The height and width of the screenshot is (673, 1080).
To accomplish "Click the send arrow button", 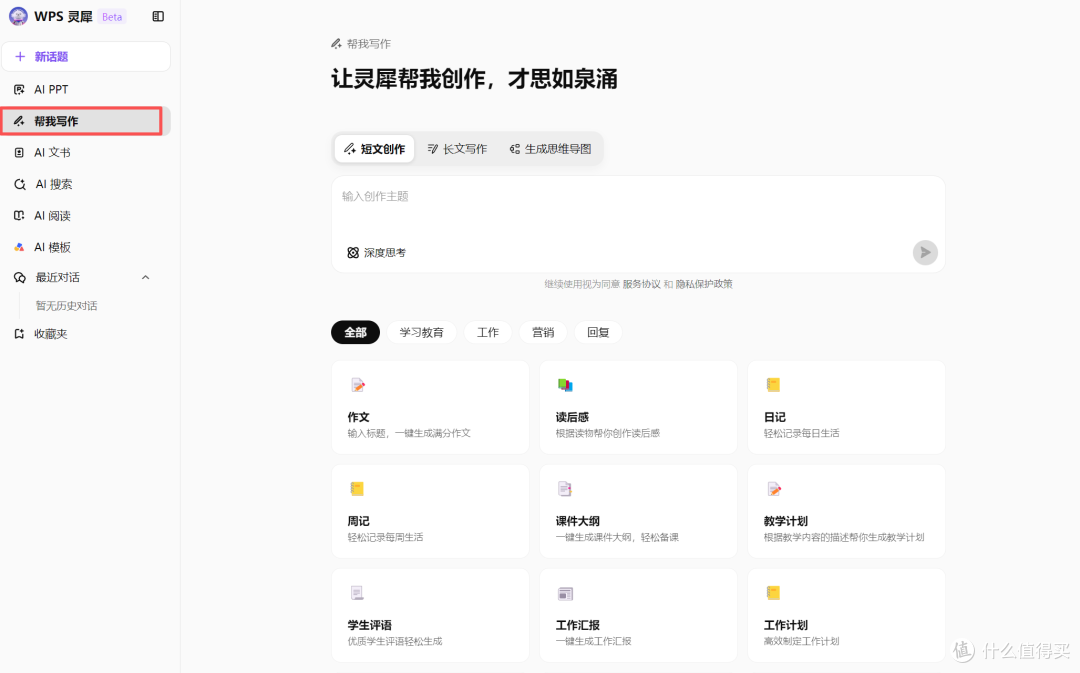I will (x=925, y=252).
